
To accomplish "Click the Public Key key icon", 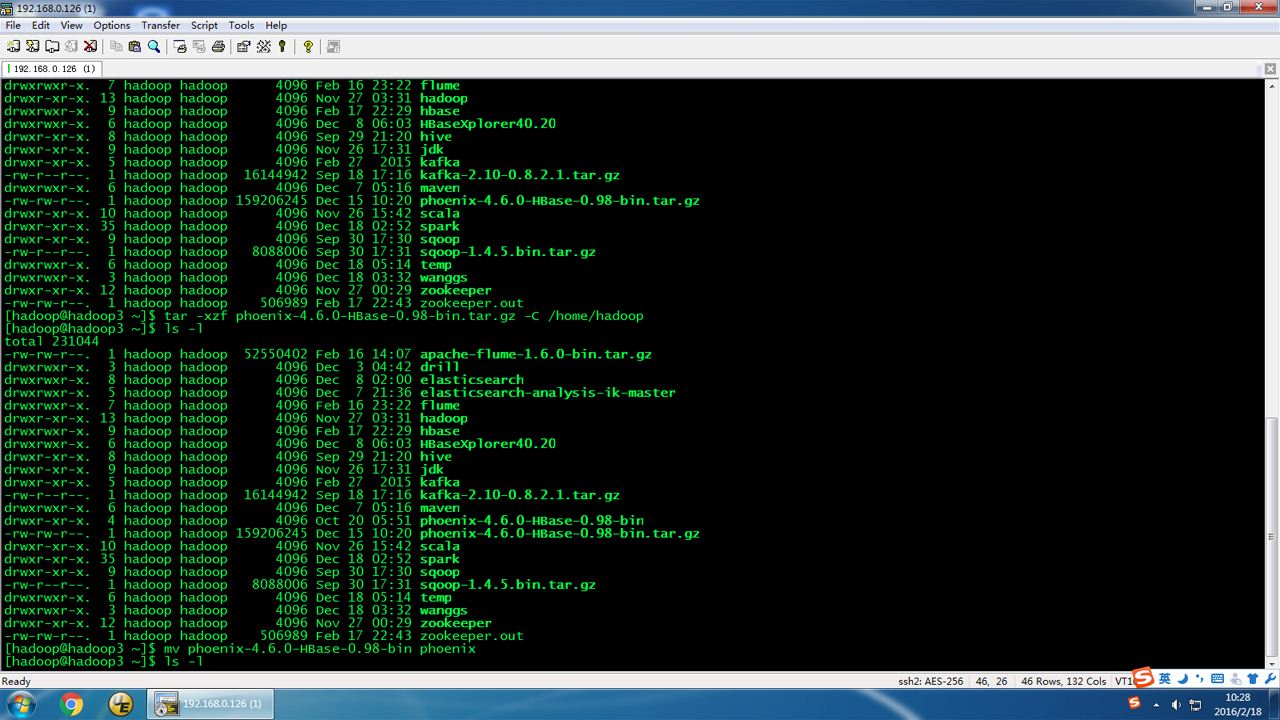I will 282,46.
